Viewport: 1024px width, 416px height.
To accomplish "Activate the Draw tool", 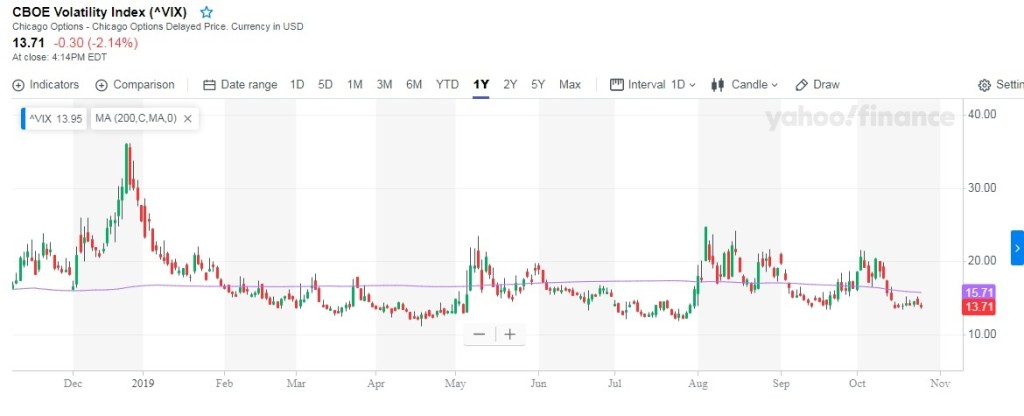I will coord(818,85).
